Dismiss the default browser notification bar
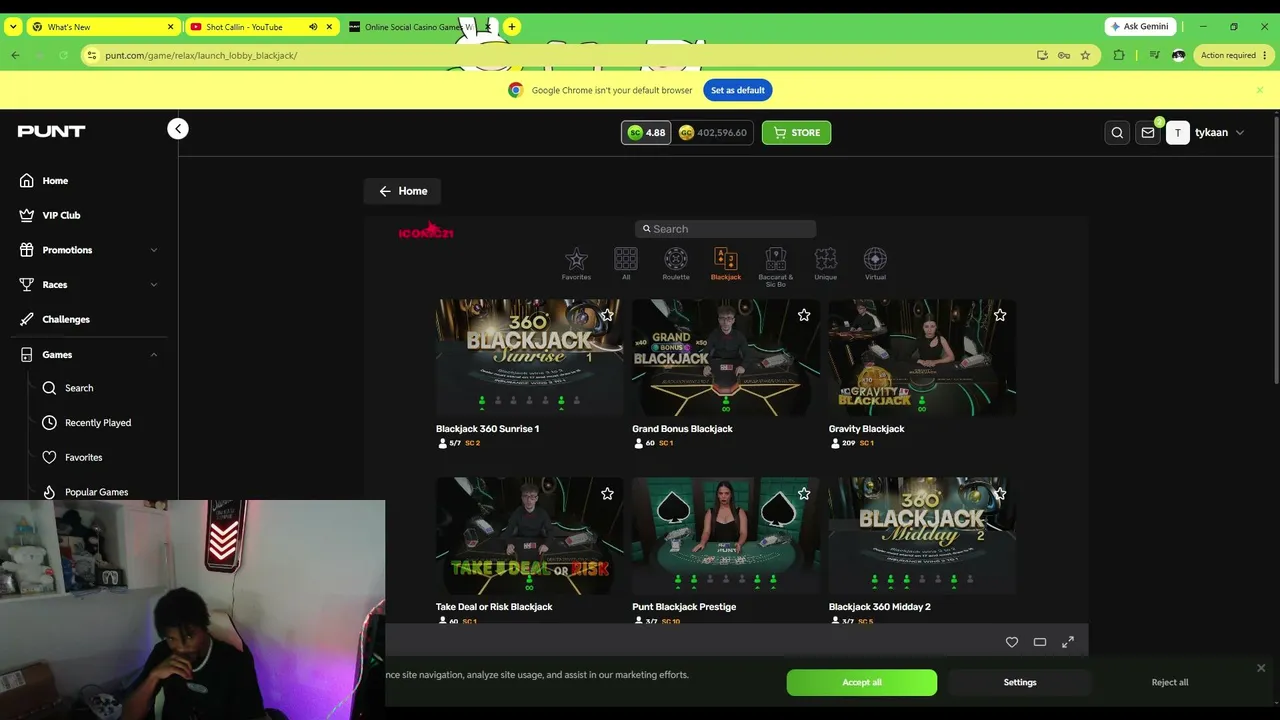This screenshot has height=720, width=1280. (1260, 90)
